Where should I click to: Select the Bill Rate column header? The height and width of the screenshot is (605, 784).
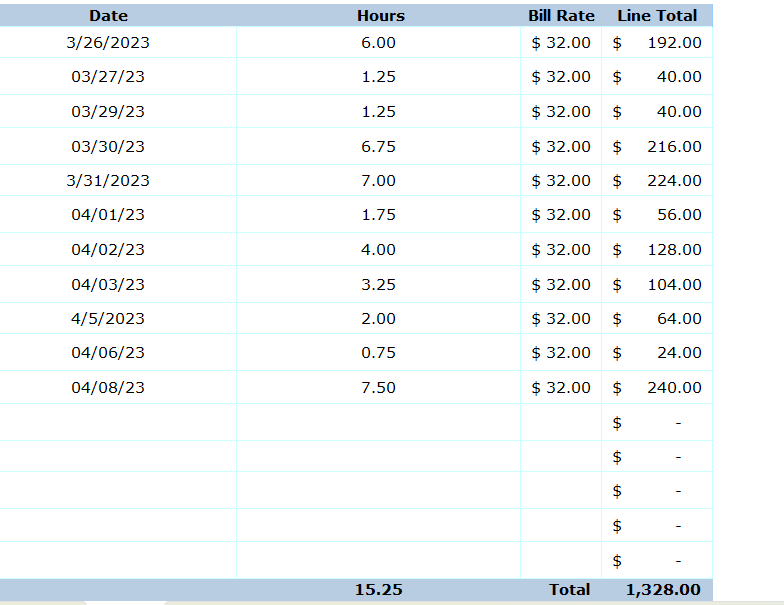point(561,16)
